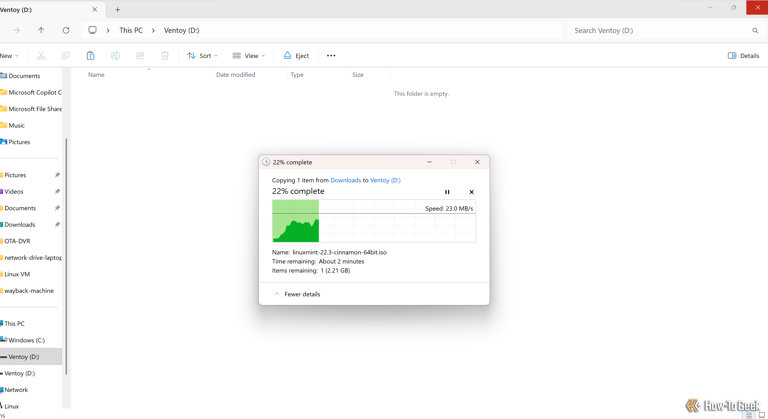Click Ventoy (D:) in the address bar
This screenshot has height=419, width=768.
(181, 30)
